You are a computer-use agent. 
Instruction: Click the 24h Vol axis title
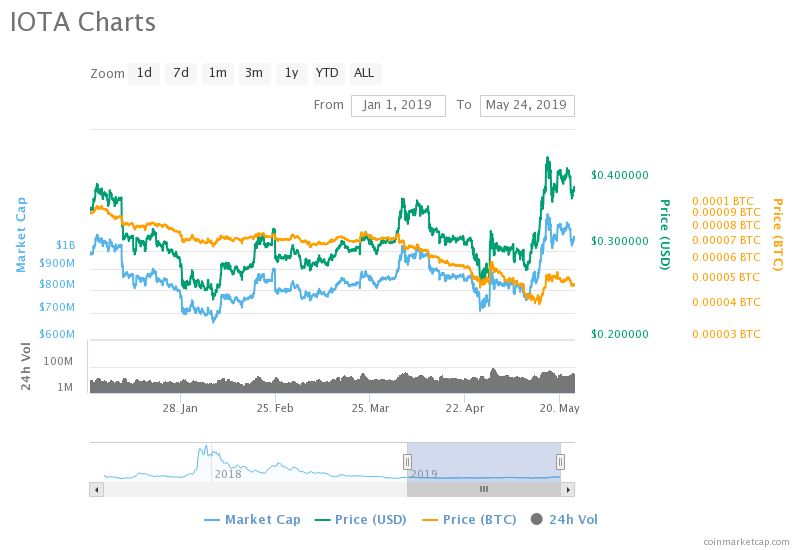tap(26, 366)
